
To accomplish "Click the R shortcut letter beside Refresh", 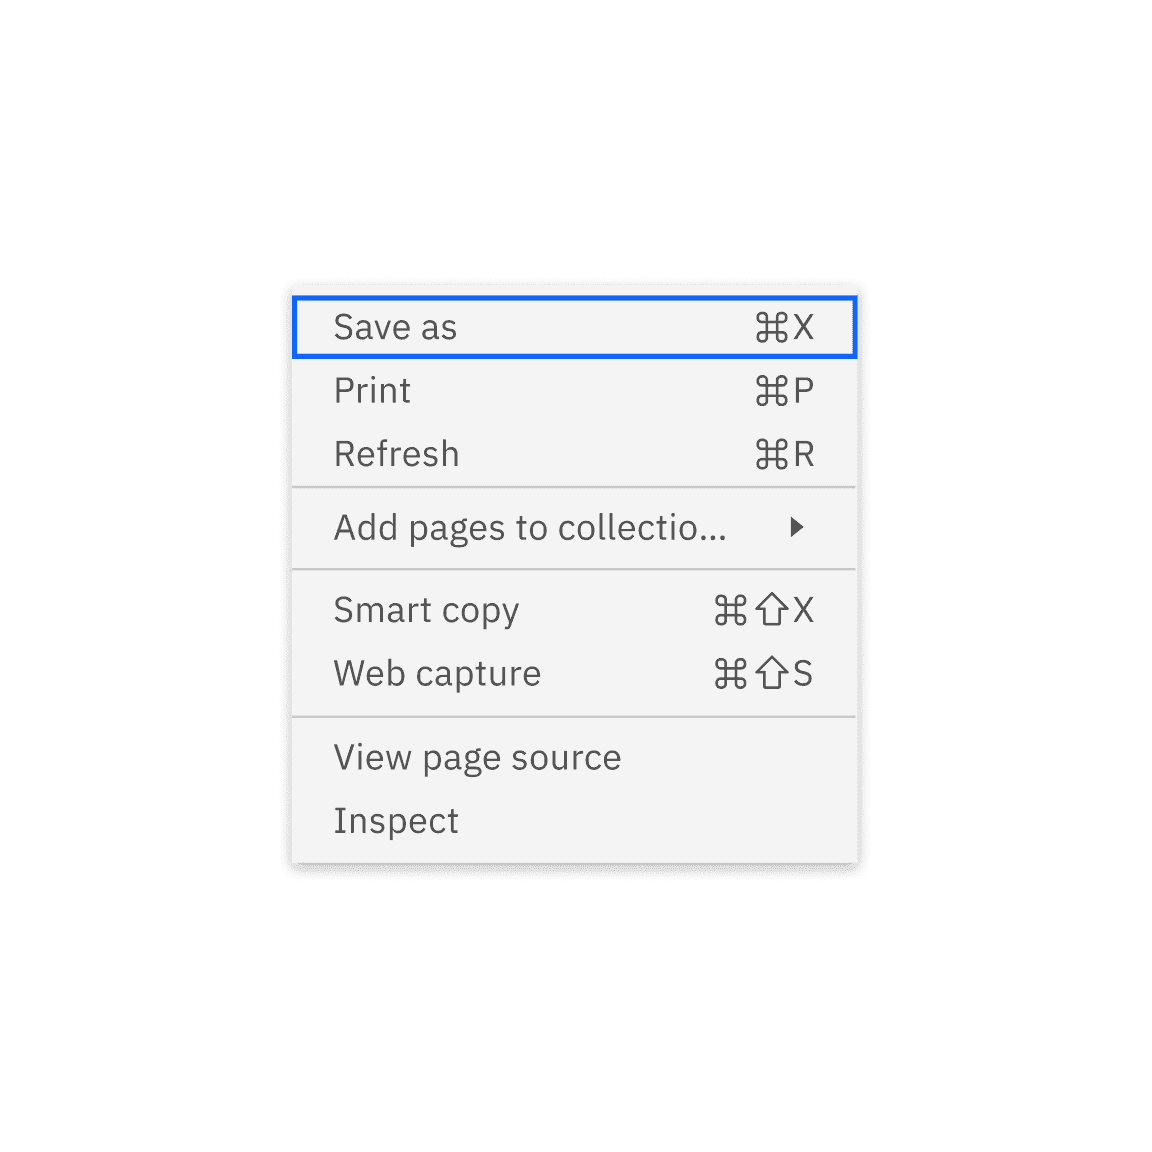I will click(x=804, y=454).
